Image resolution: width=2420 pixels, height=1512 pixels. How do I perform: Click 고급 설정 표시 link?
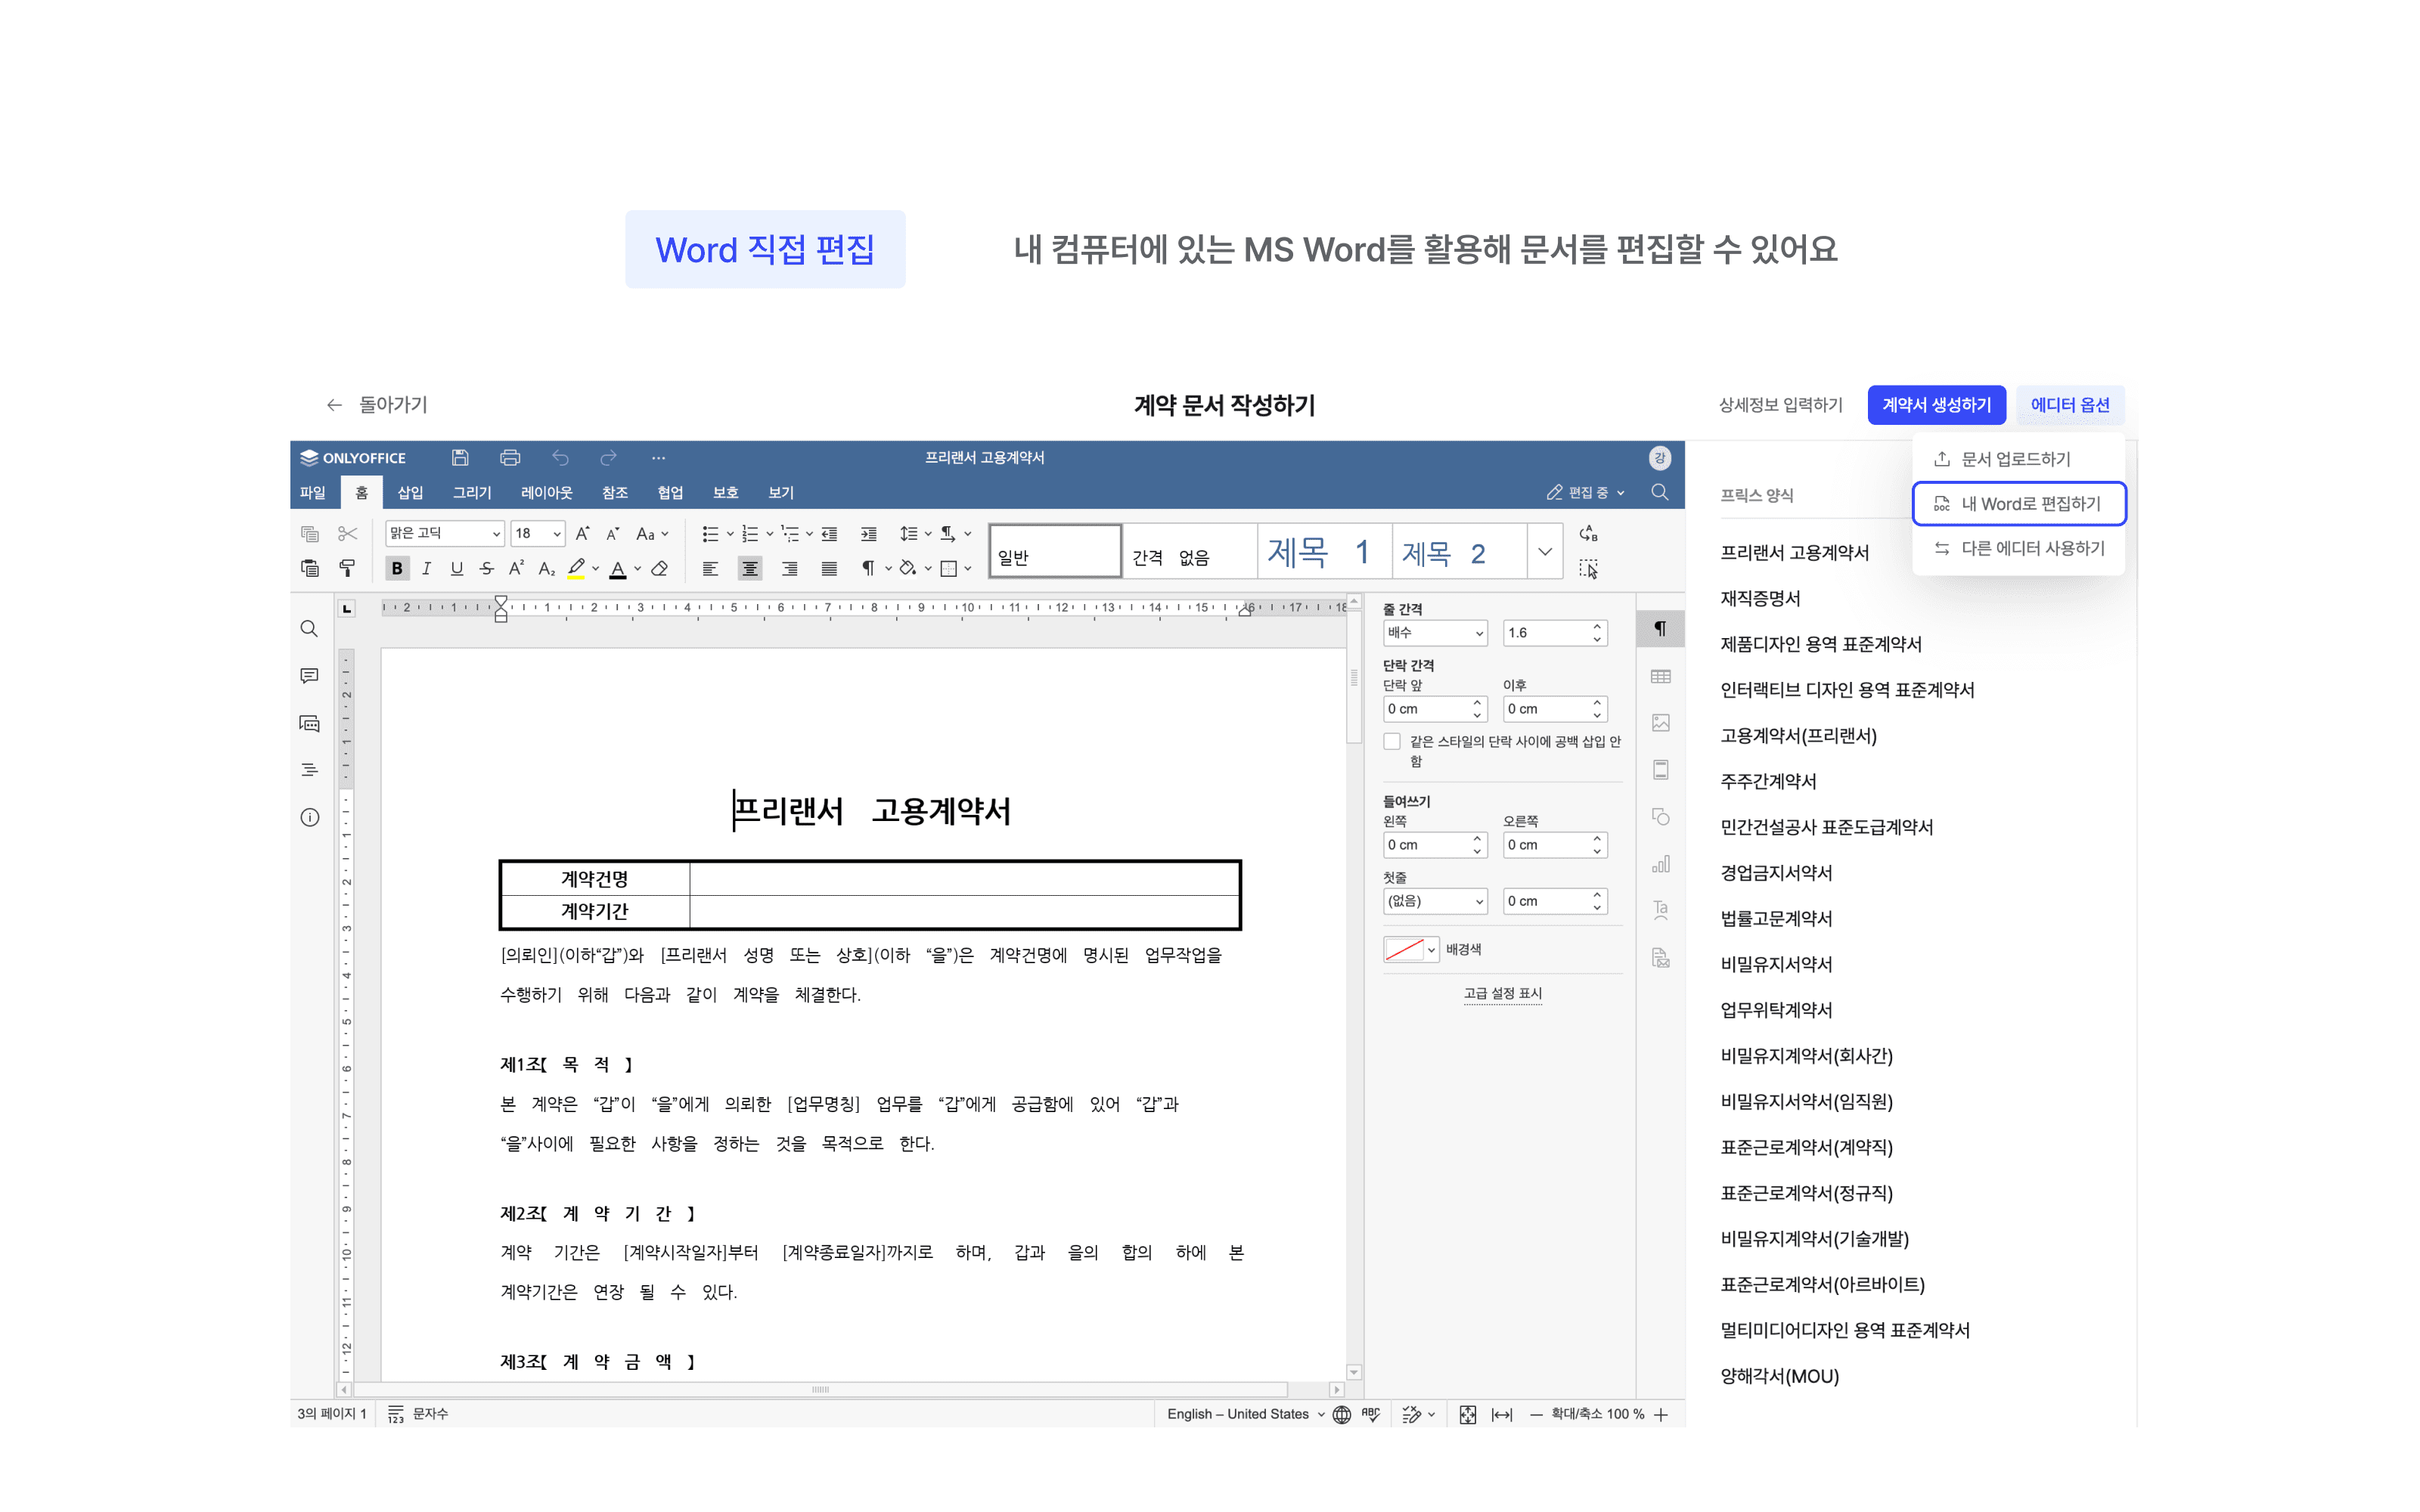(x=1502, y=993)
